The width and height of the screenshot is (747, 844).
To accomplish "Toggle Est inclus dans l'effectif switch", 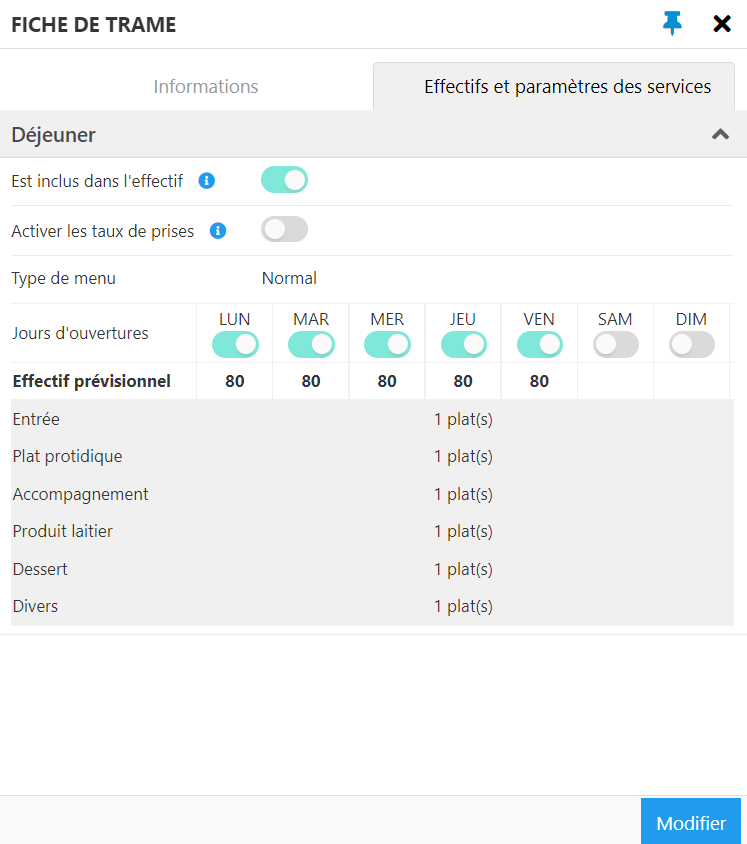I will 284,180.
